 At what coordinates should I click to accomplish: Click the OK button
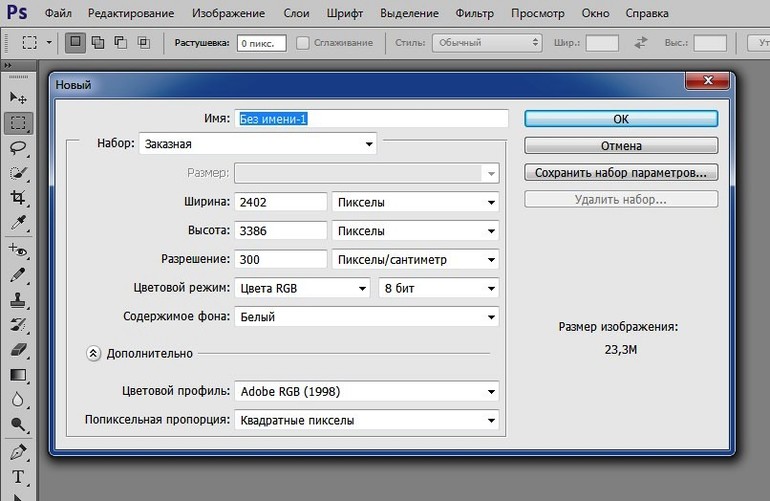[x=621, y=118]
